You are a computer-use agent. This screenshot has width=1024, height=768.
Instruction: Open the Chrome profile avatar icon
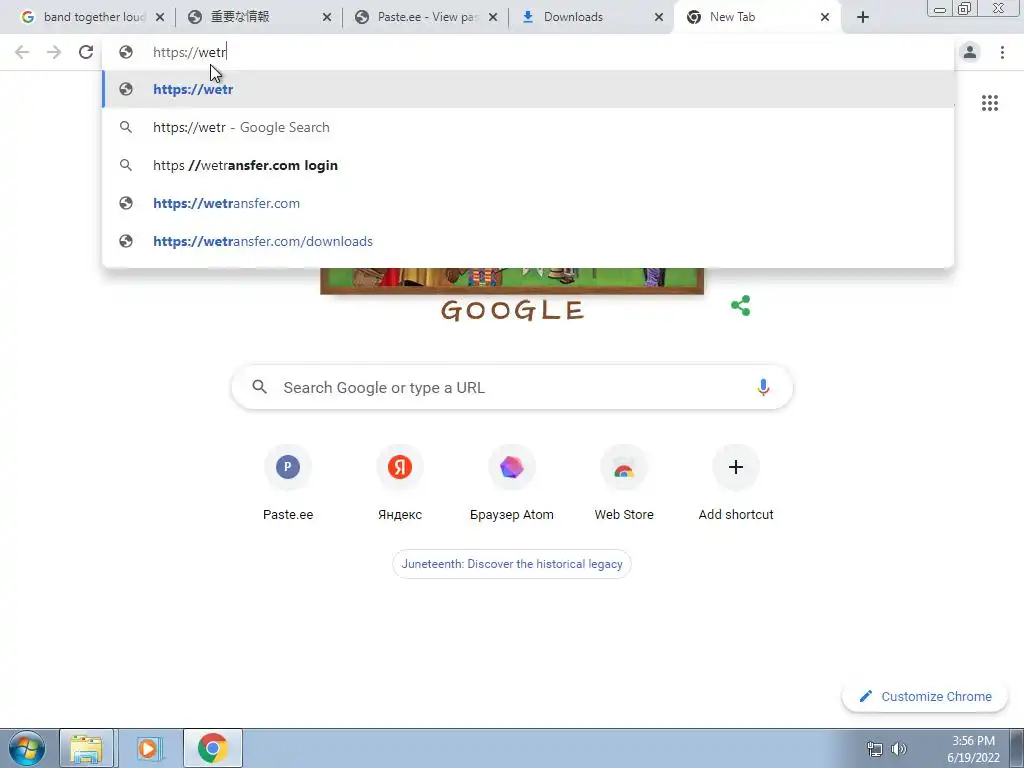[x=970, y=52]
